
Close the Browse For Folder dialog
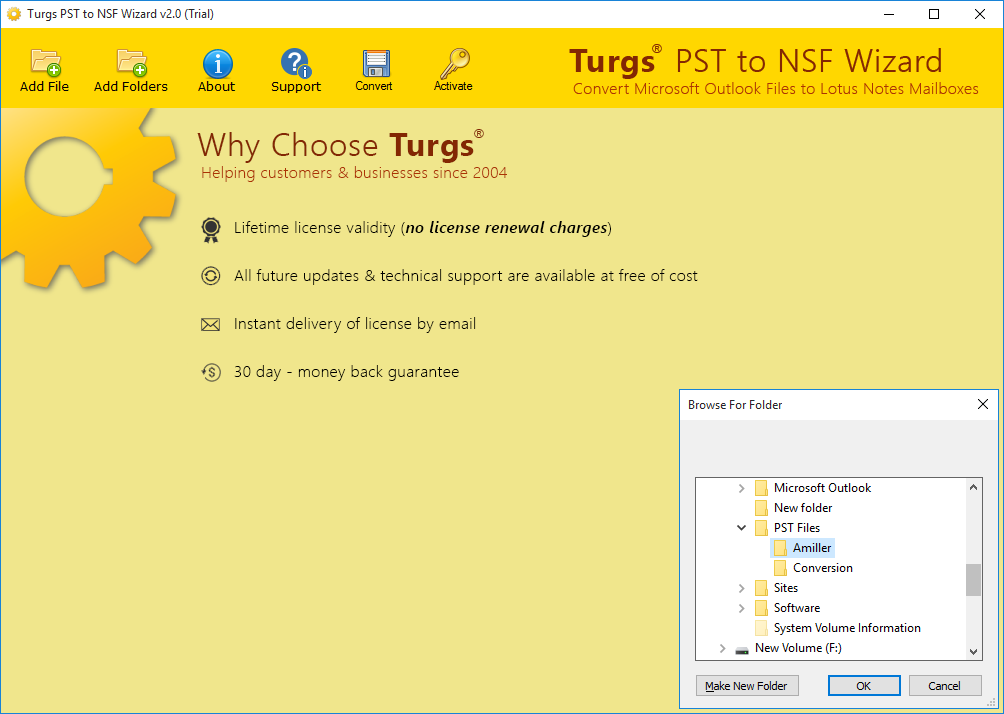click(983, 404)
